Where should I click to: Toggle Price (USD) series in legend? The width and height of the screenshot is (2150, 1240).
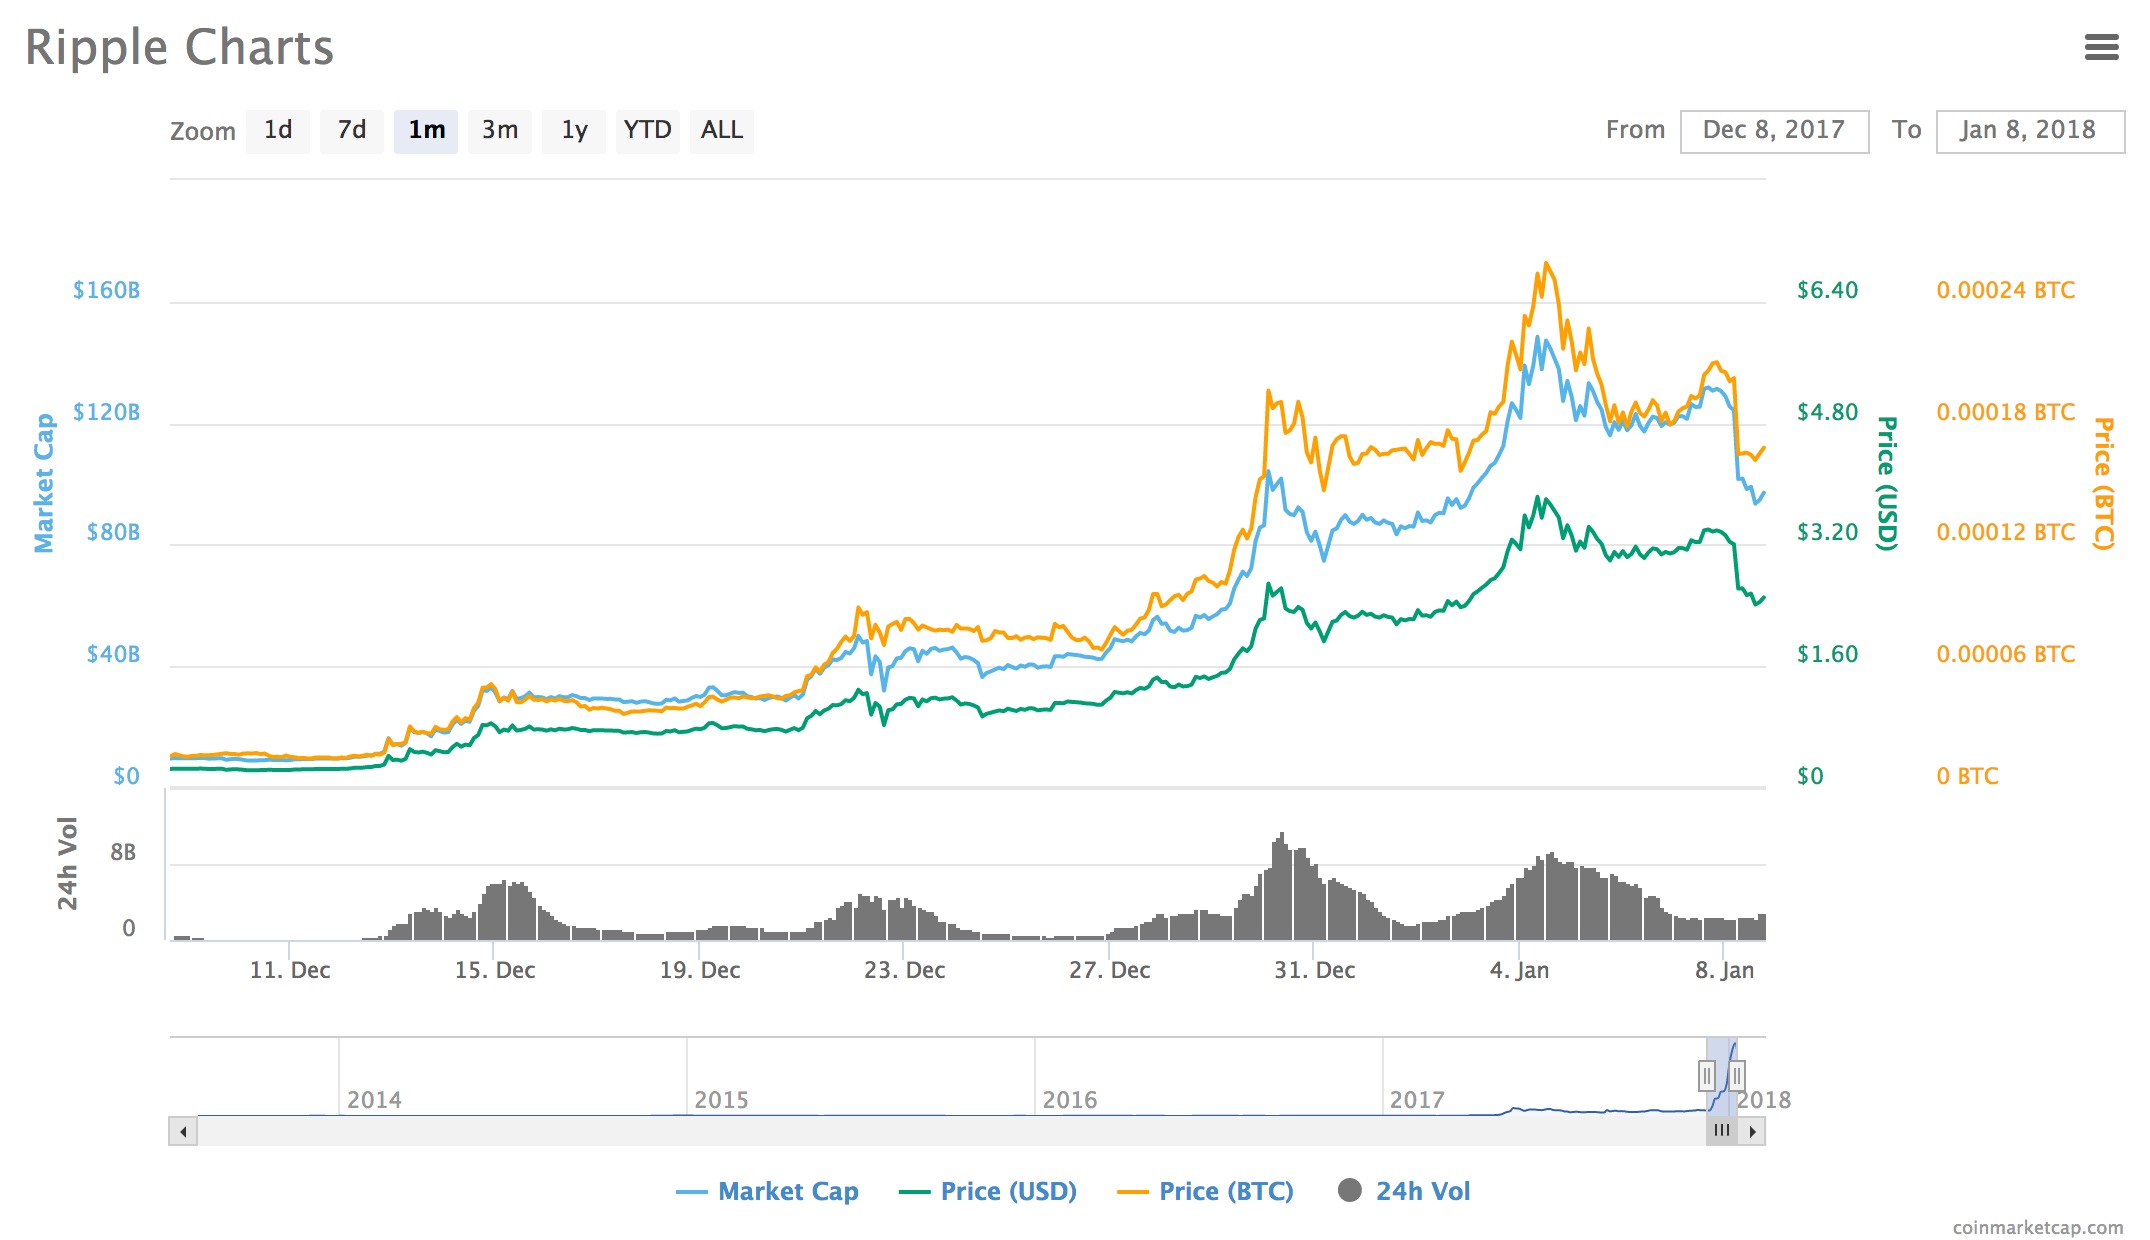[988, 1191]
